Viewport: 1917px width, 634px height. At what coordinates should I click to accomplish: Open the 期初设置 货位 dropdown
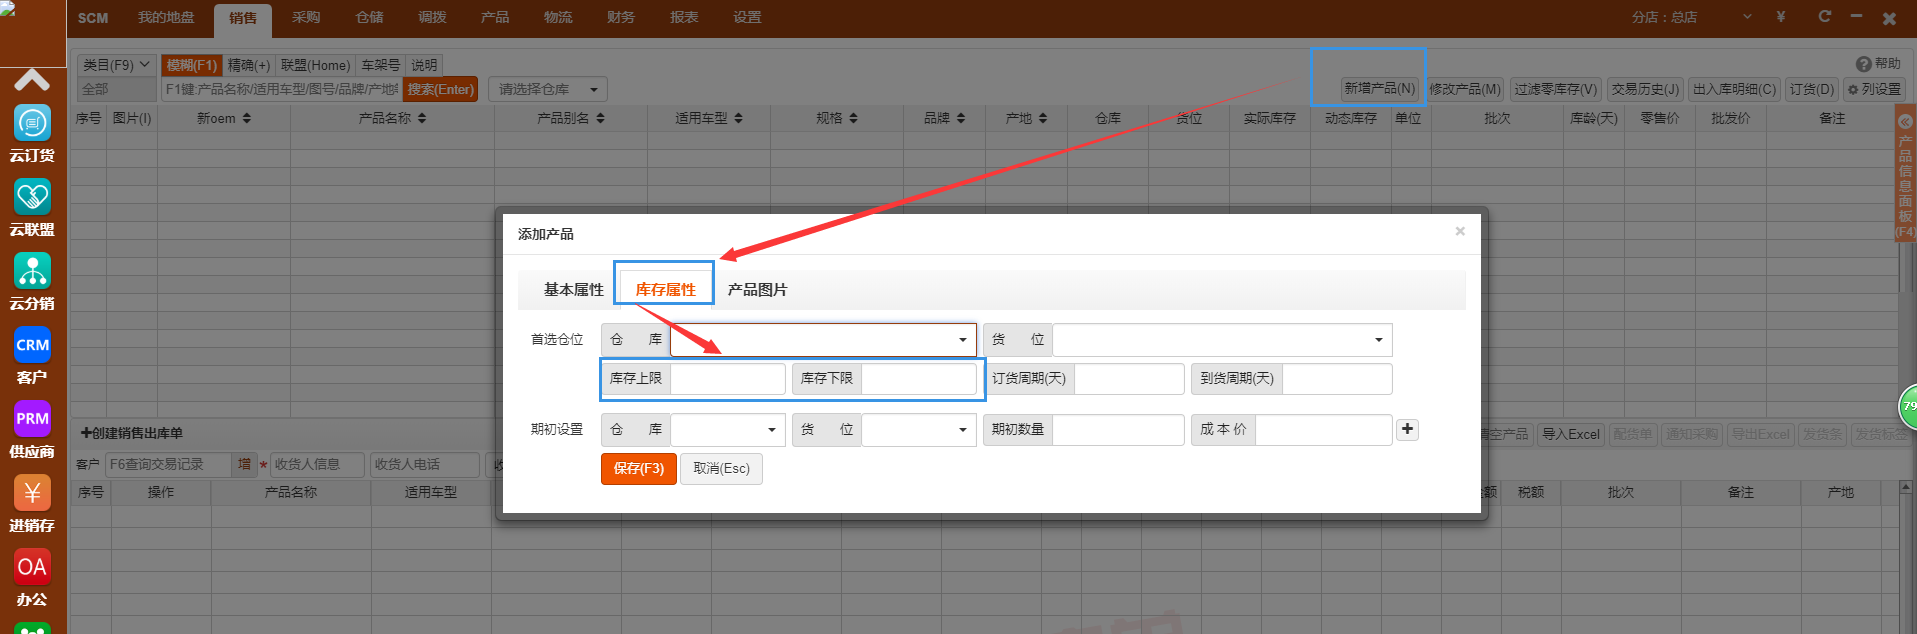tap(918, 430)
